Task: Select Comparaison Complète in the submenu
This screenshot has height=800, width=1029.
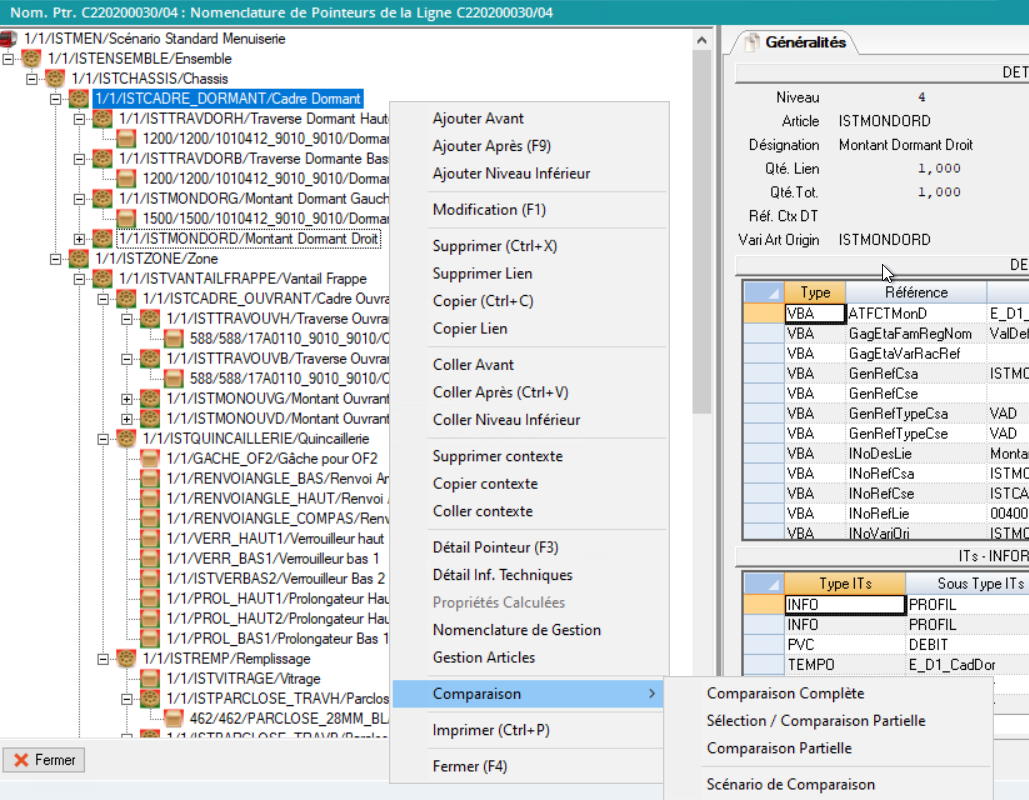Action: 785,694
